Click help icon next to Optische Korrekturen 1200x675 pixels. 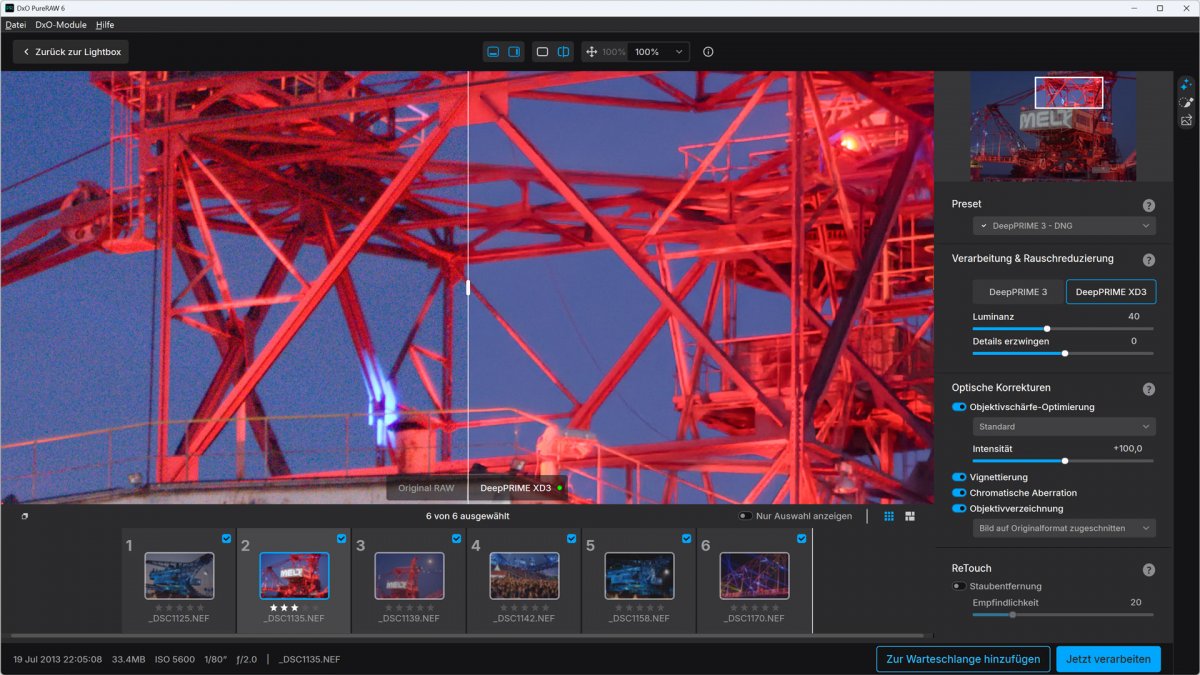pyautogui.click(x=1149, y=389)
